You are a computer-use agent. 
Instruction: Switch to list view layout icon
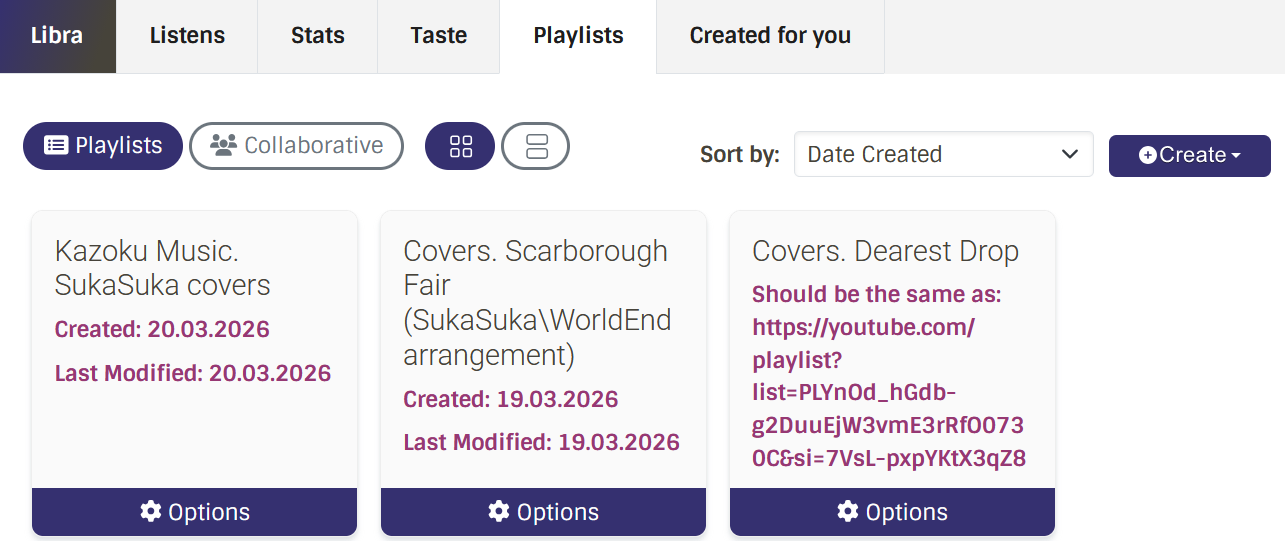536,146
